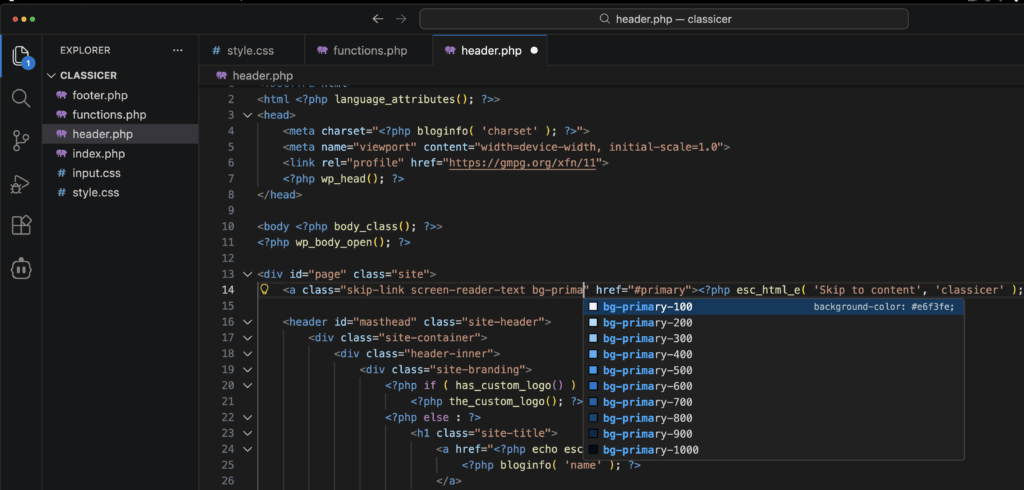The height and width of the screenshot is (490, 1024).
Task: Click the back navigation arrow
Action: pyautogui.click(x=377, y=19)
